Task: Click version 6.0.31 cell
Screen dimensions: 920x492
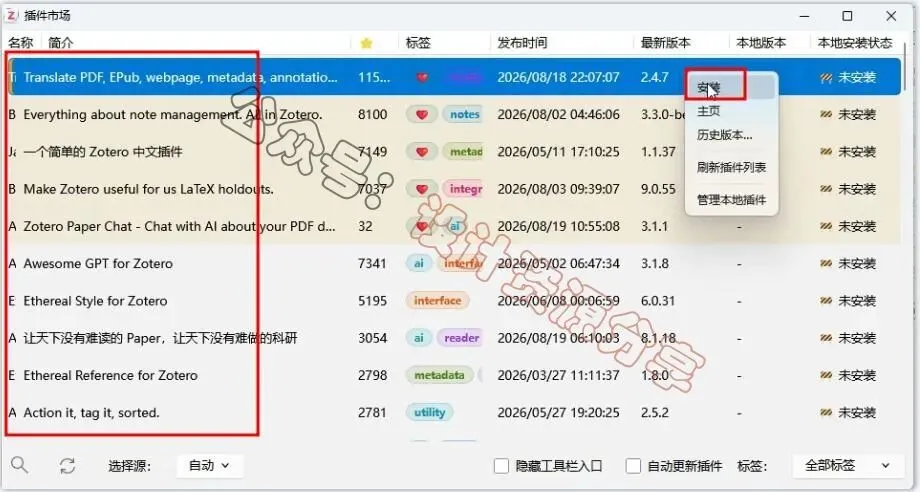Action: click(x=658, y=301)
